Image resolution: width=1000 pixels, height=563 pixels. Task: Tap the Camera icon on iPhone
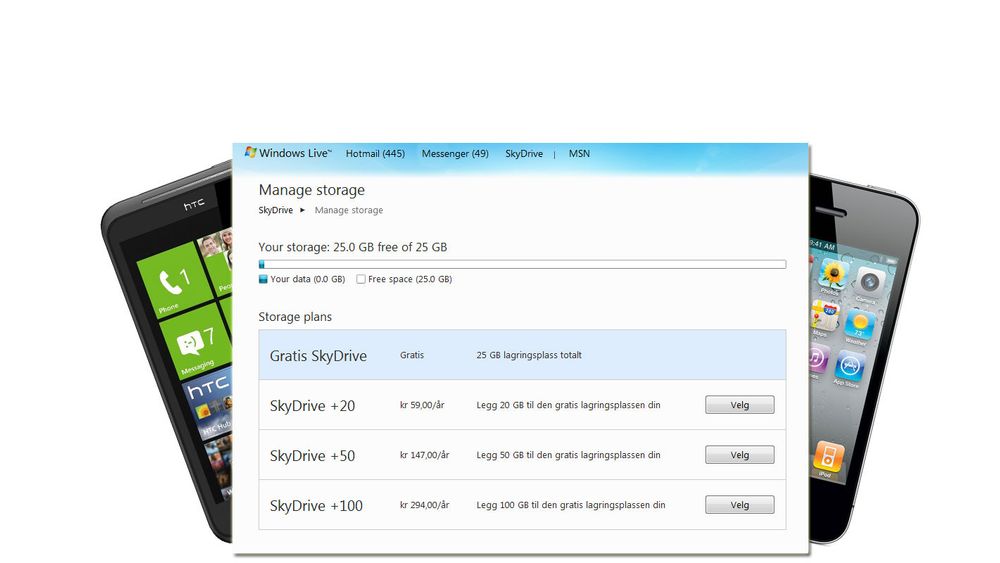(x=868, y=281)
